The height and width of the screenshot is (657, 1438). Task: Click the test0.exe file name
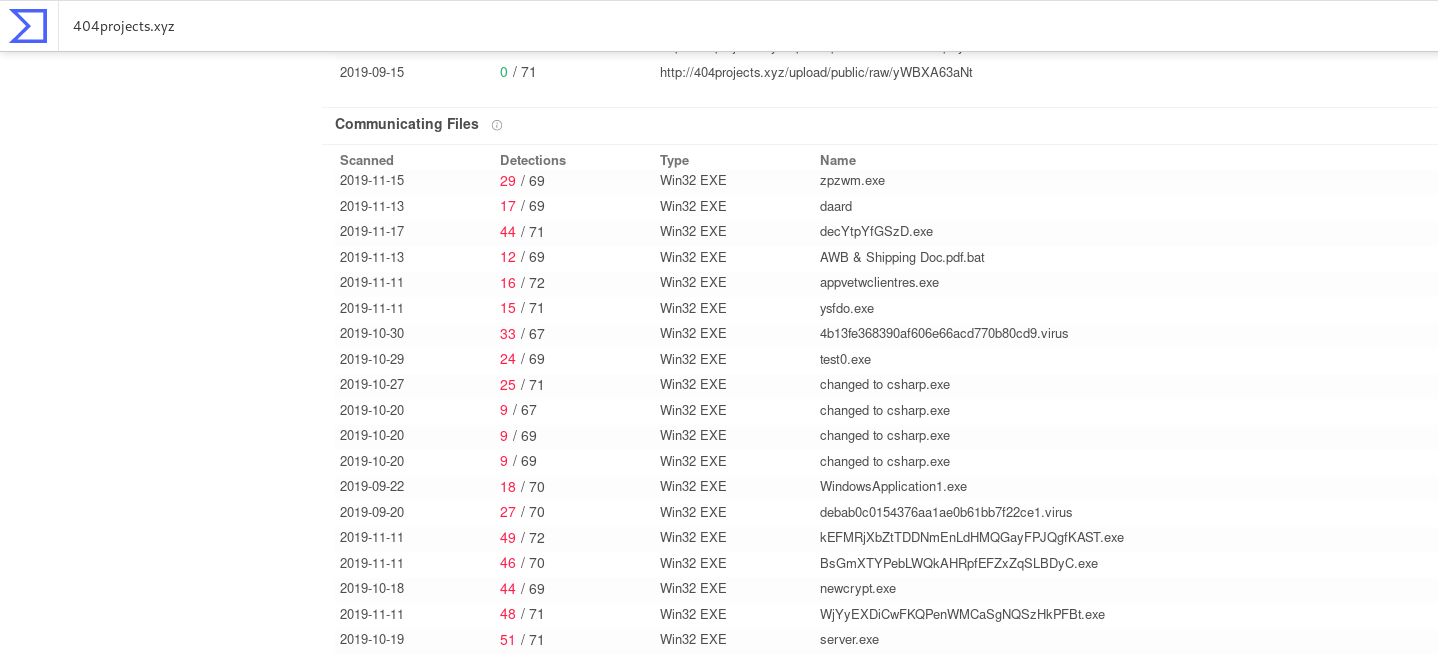point(845,360)
